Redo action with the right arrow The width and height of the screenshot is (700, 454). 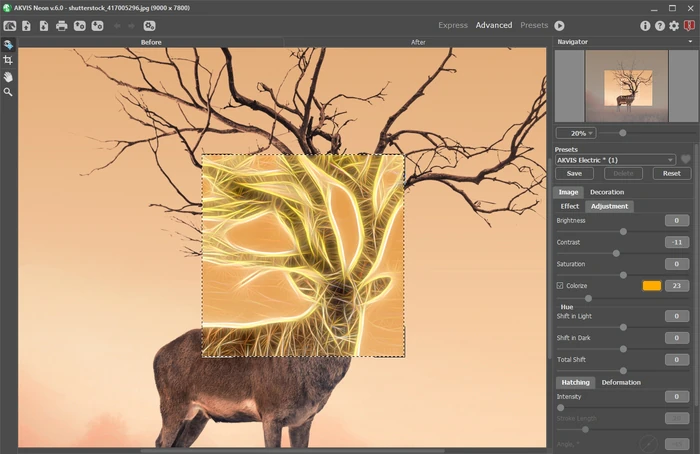click(131, 26)
